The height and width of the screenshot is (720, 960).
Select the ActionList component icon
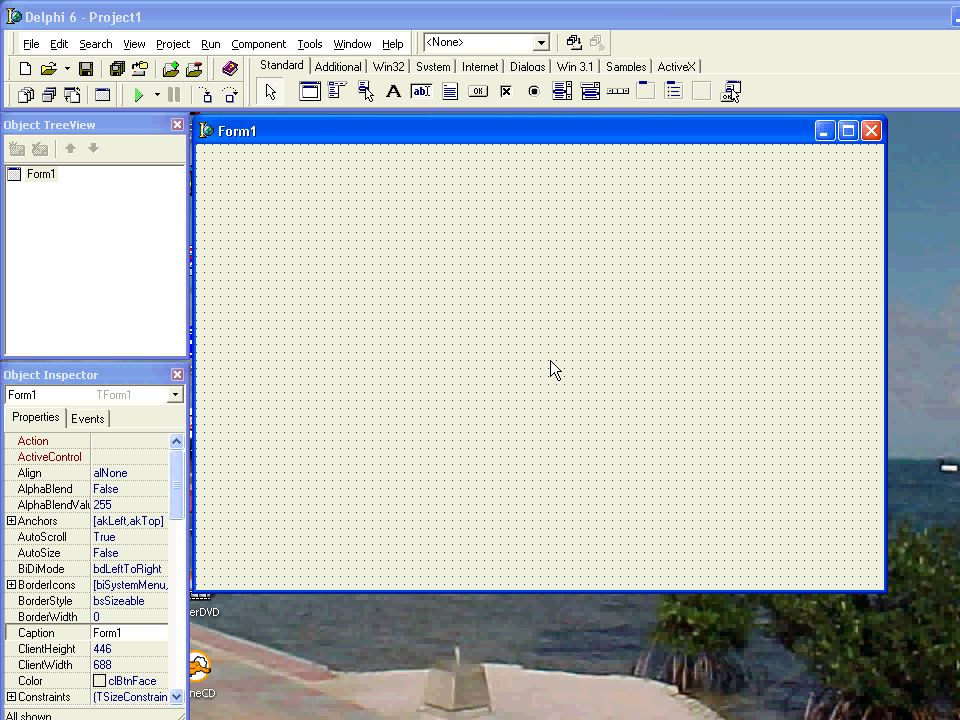click(730, 92)
